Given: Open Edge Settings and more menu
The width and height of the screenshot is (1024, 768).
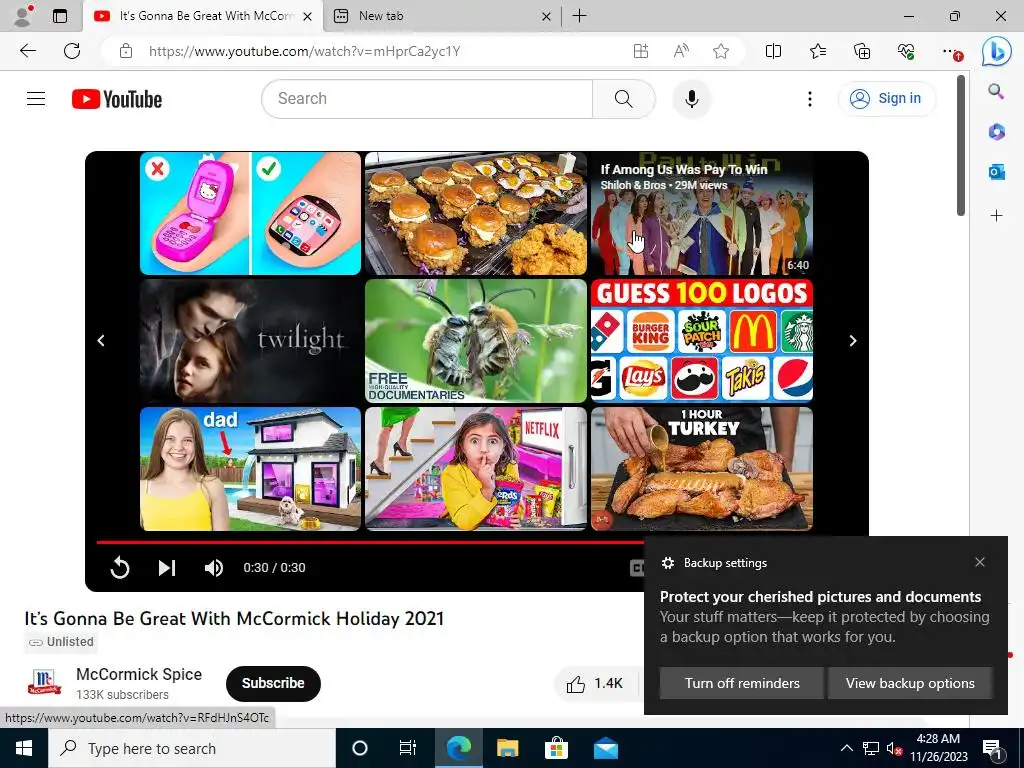Looking at the screenshot, I should point(951,51).
